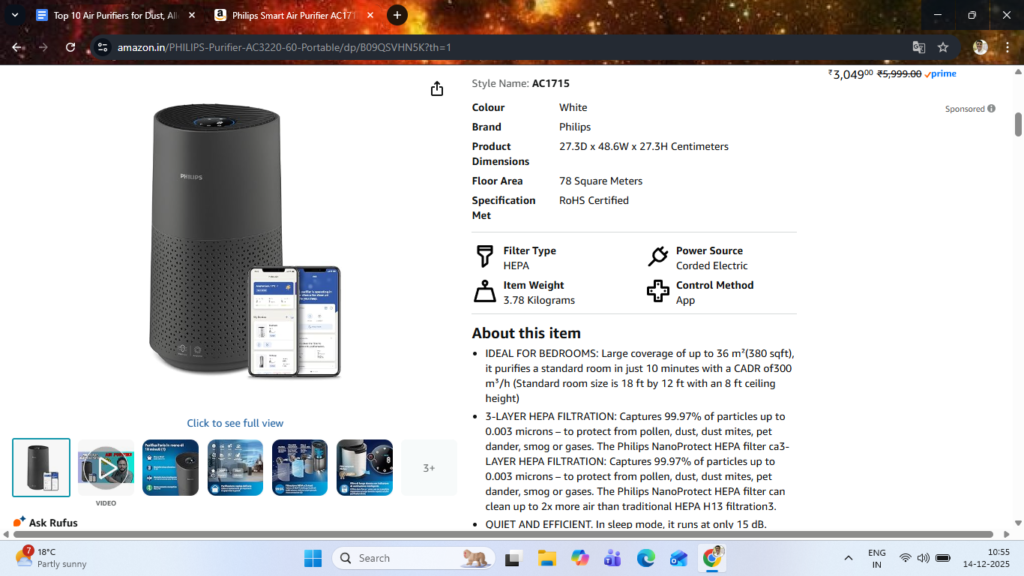Bookmark this page with the star icon

click(943, 47)
